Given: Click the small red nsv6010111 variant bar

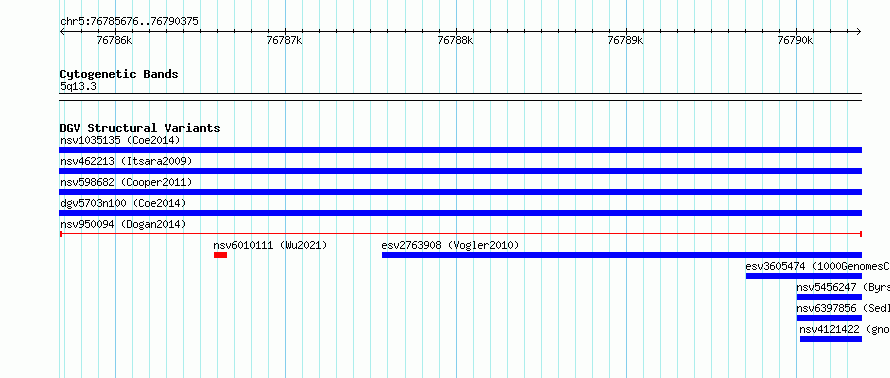Looking at the screenshot, I should 220,255.
